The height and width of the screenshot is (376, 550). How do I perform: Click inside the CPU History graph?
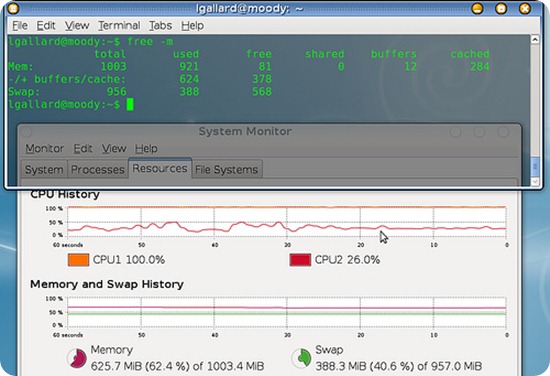287,223
